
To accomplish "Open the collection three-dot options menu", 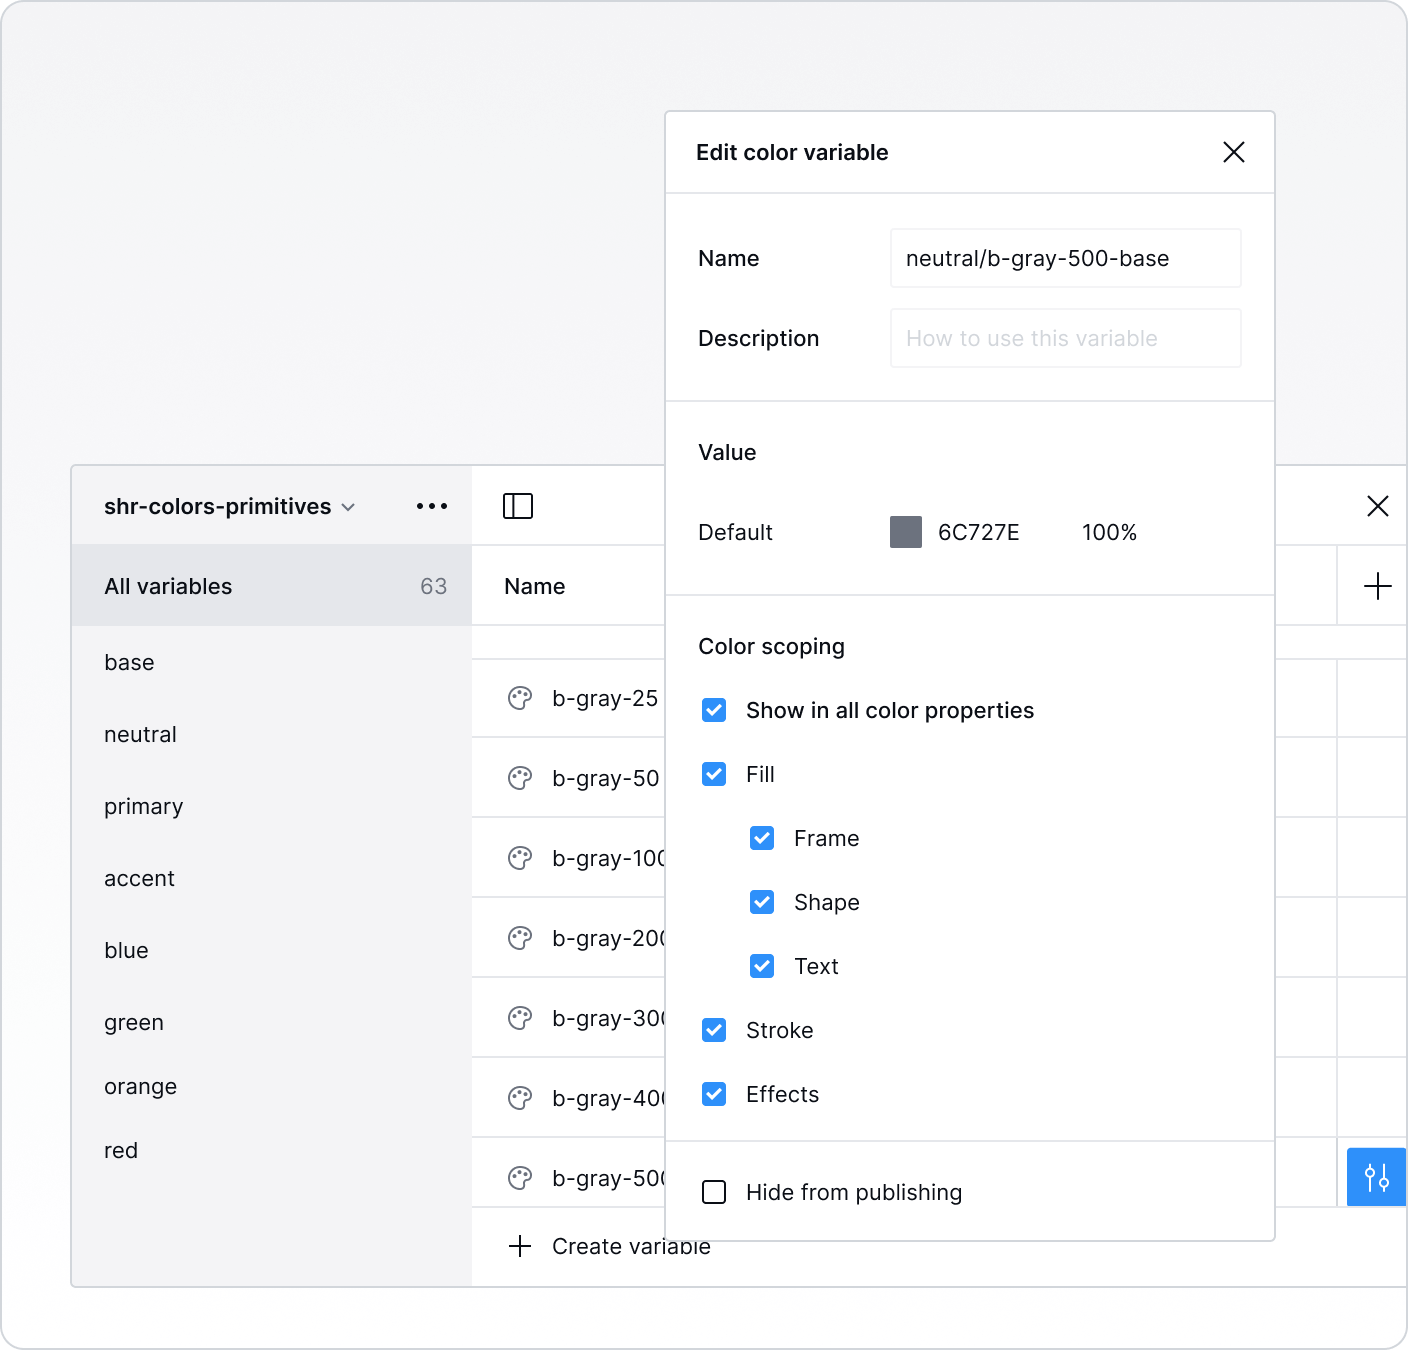I will [432, 506].
